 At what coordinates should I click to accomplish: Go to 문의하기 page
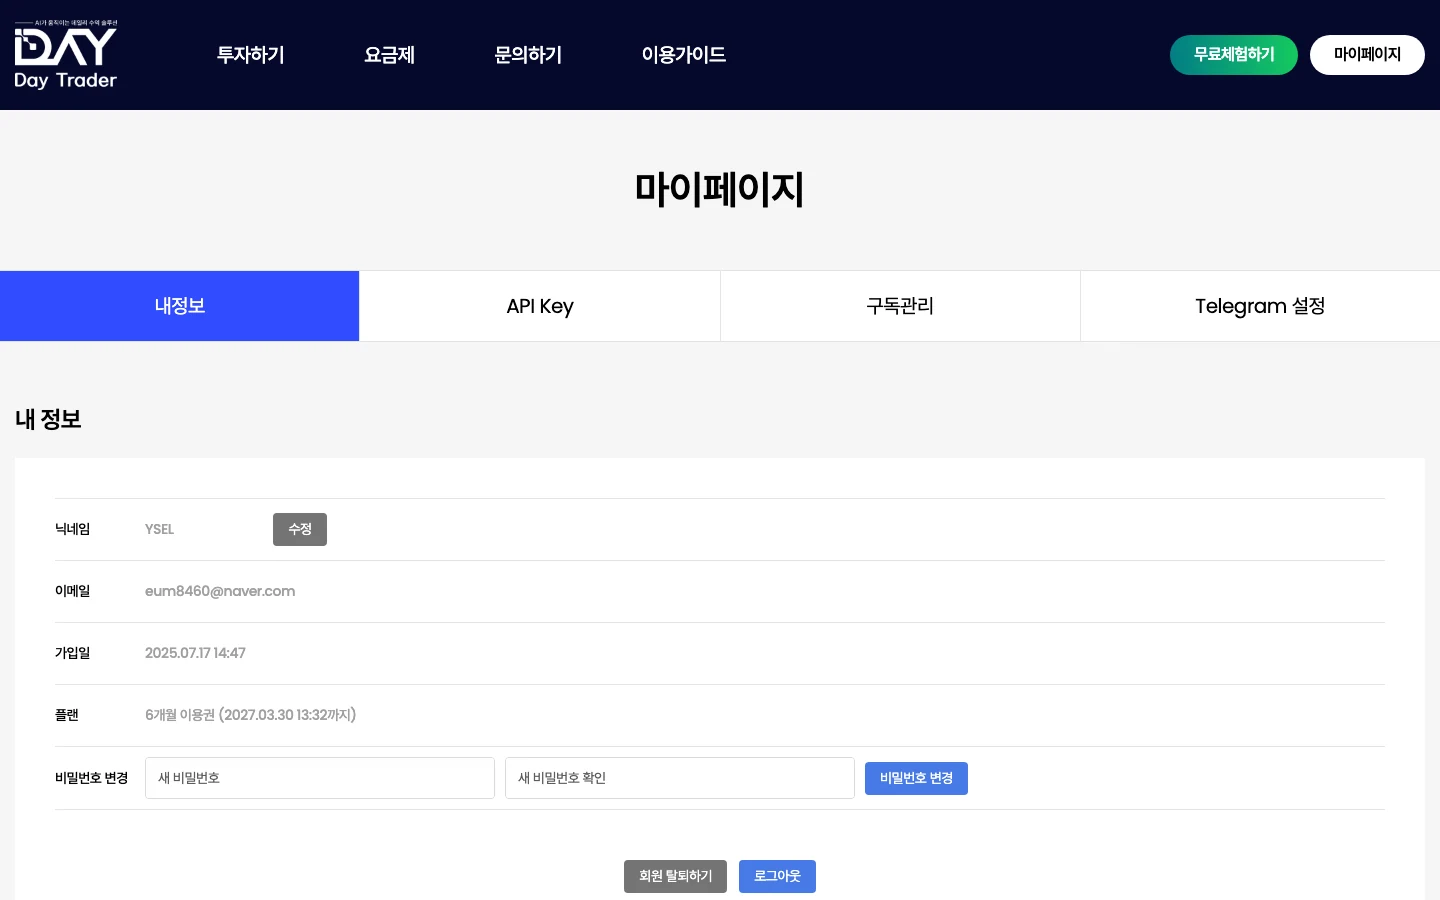coord(528,55)
